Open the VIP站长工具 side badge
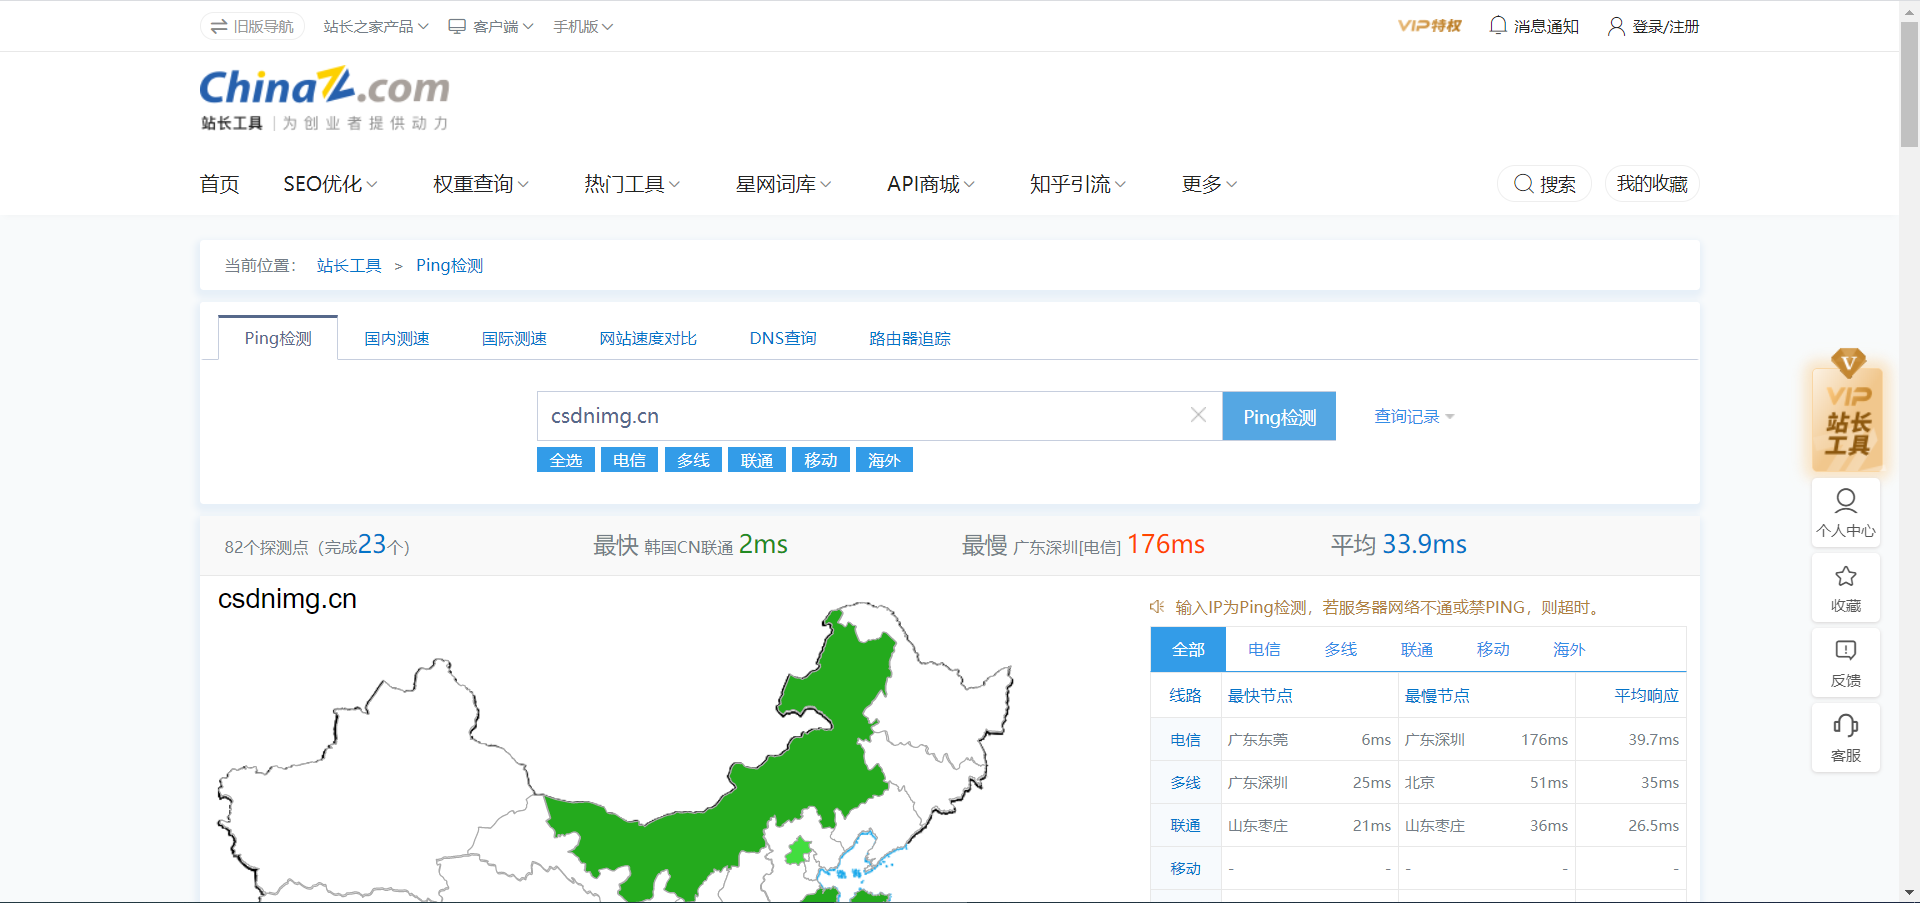The width and height of the screenshot is (1920, 903). pos(1847,411)
